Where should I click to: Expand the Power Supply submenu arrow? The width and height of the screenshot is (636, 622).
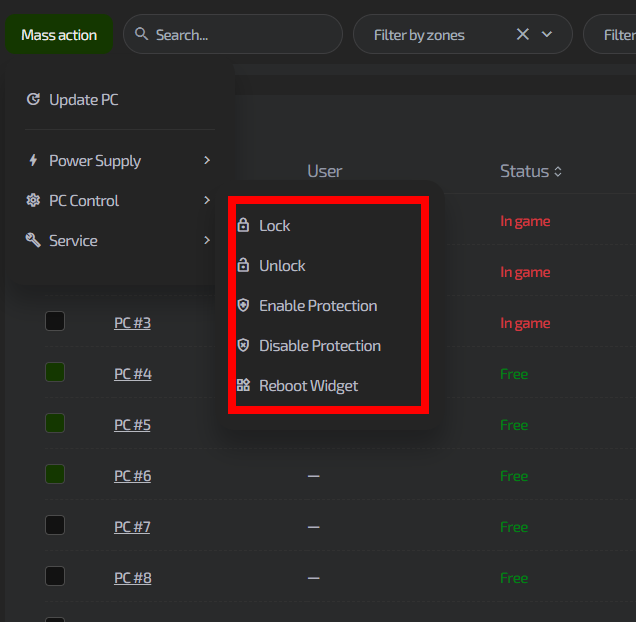(x=206, y=161)
